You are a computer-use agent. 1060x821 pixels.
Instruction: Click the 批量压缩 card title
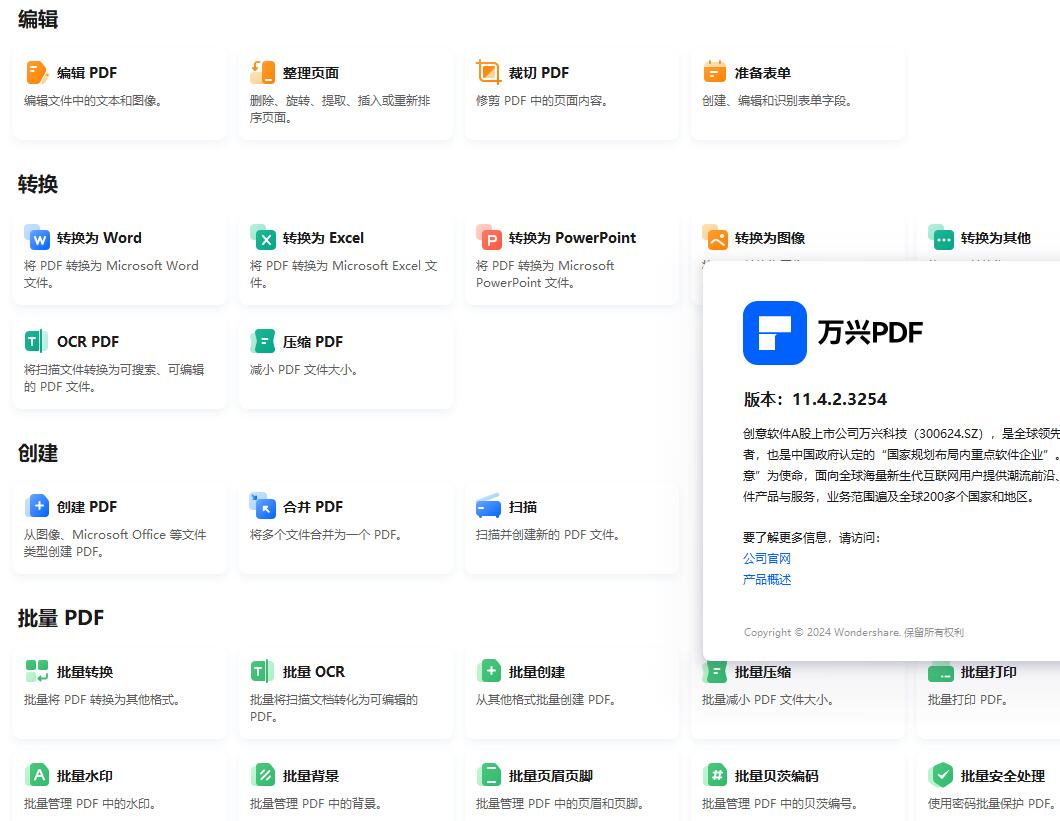[x=763, y=672]
